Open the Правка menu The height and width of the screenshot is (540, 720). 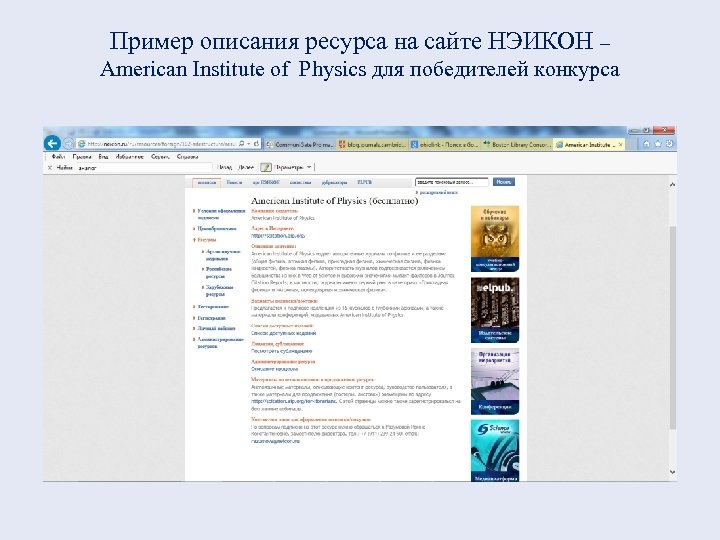pyautogui.click(x=82, y=157)
